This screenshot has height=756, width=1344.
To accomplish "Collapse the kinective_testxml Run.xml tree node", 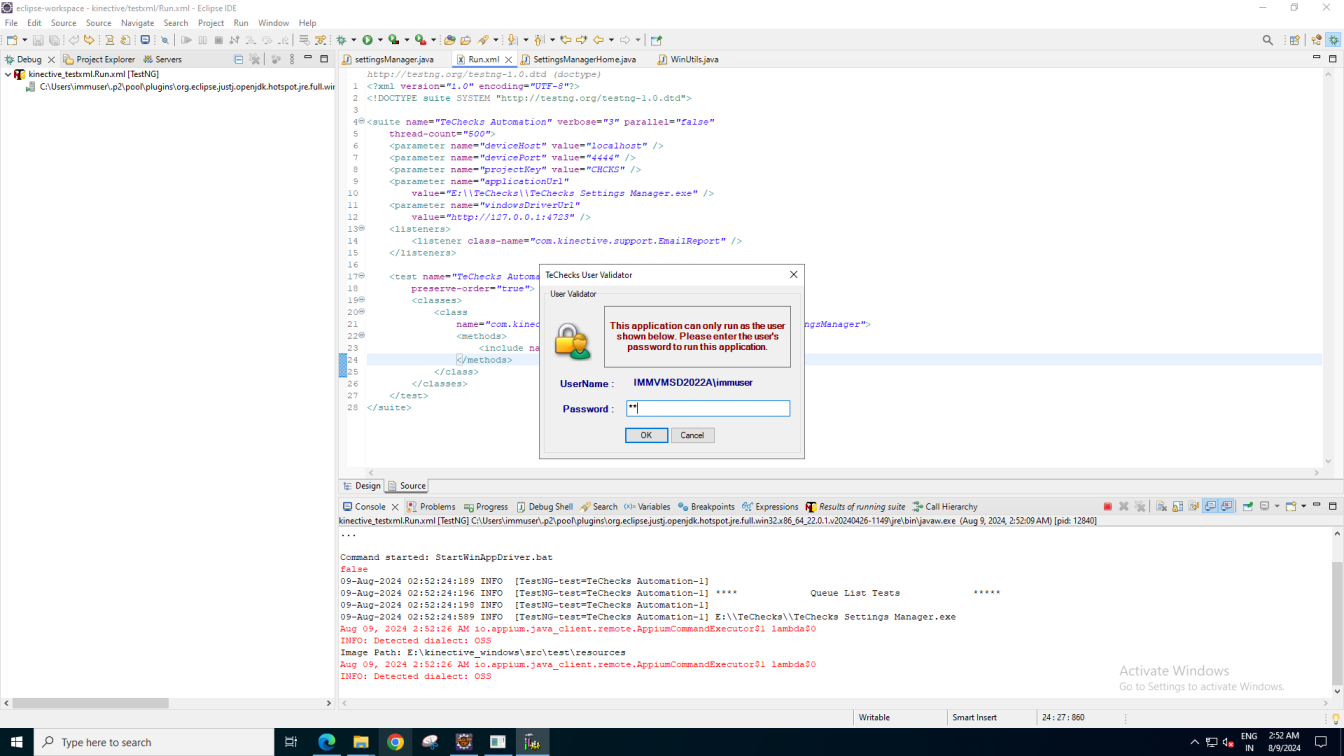I will [8, 74].
